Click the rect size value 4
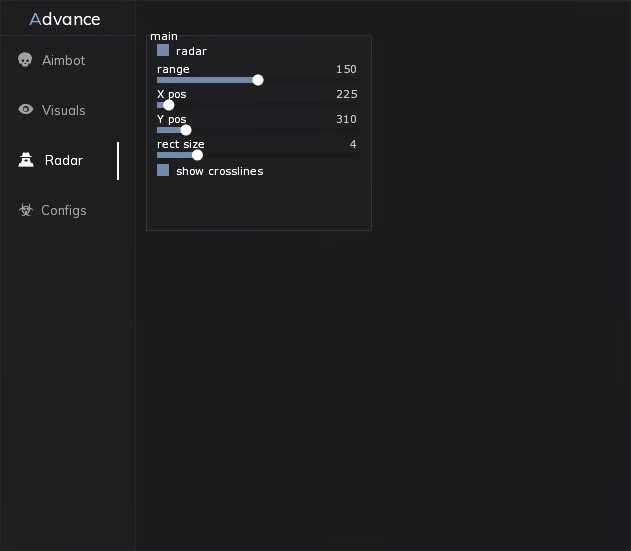The width and height of the screenshot is (631, 551). pyautogui.click(x=353, y=144)
